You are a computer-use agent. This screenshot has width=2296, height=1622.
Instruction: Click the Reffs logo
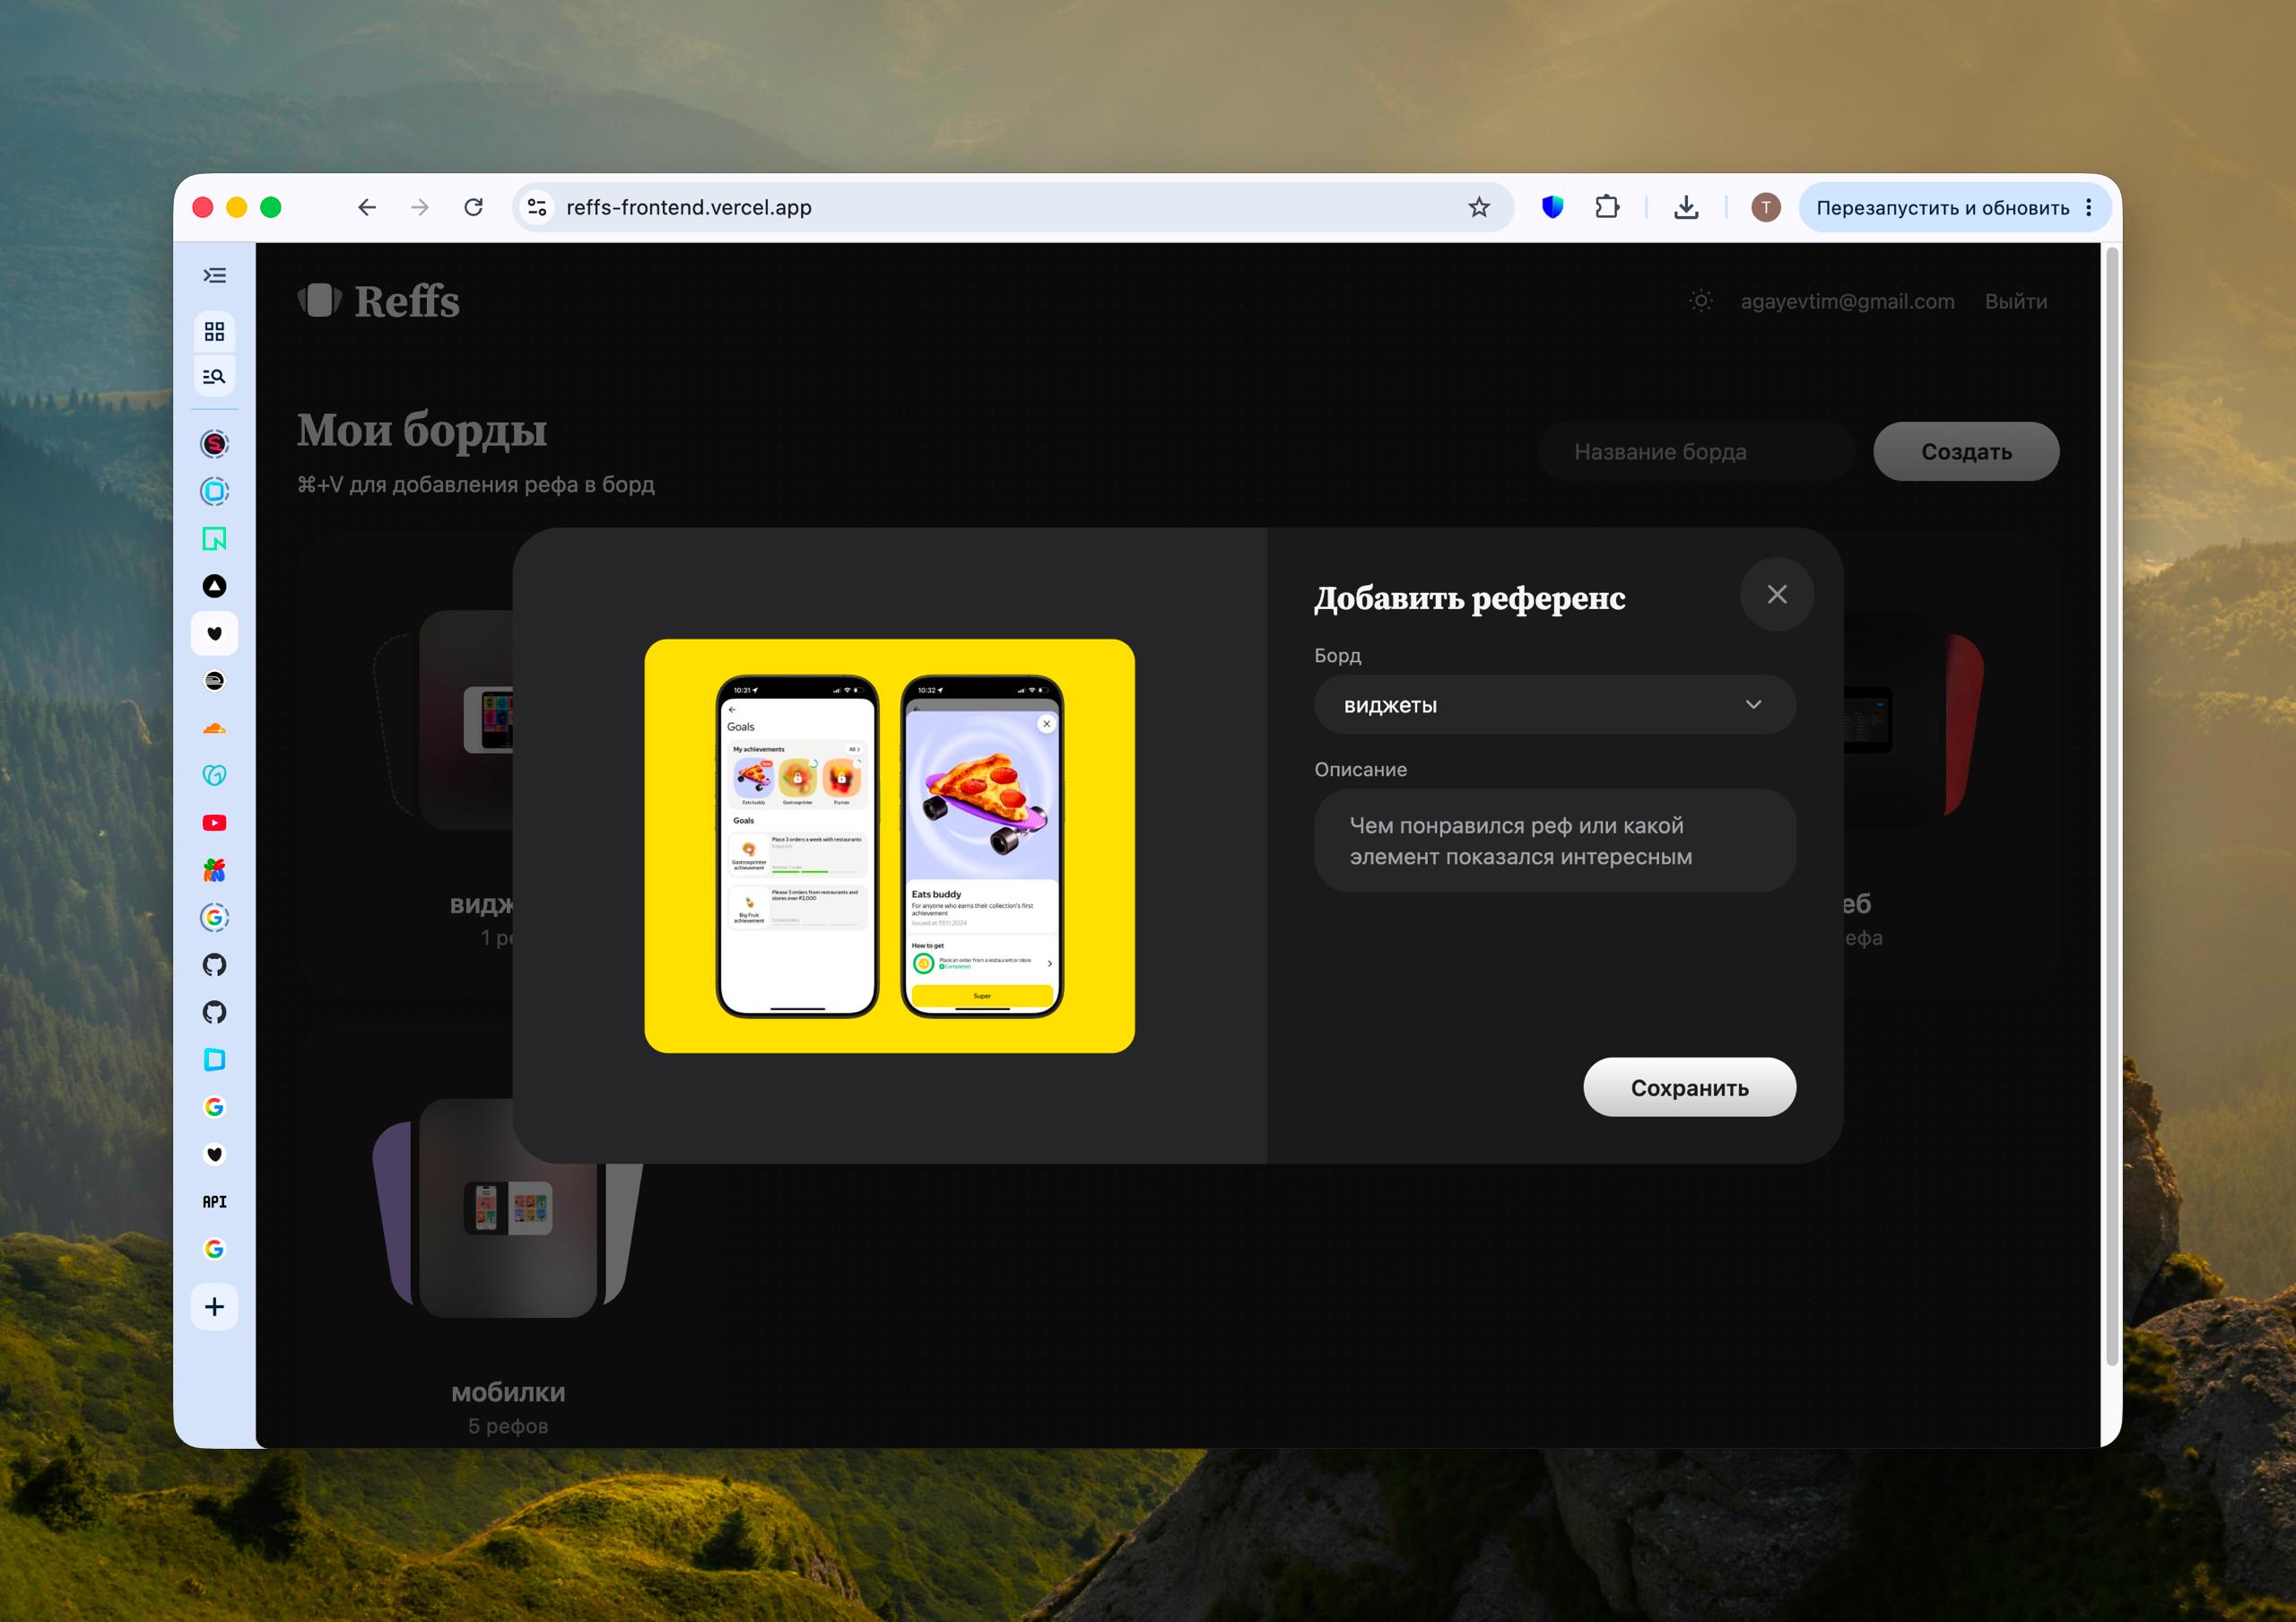[x=379, y=301]
